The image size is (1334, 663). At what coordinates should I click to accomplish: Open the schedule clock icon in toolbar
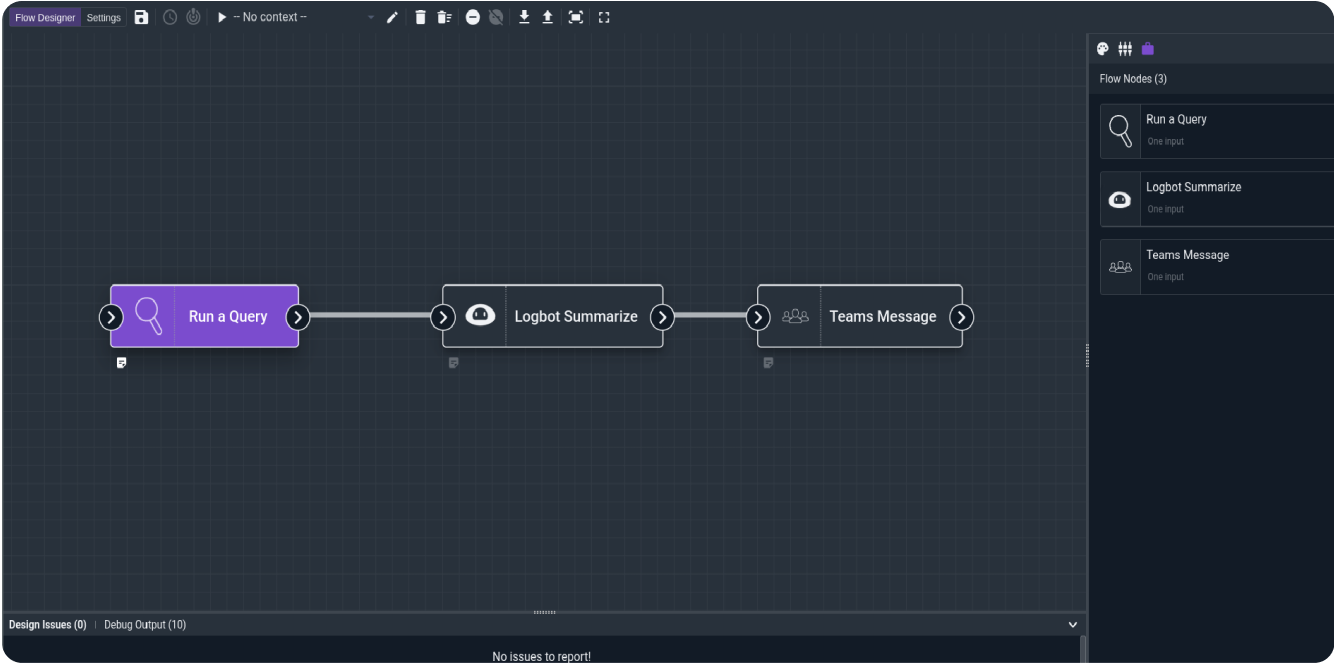click(170, 17)
